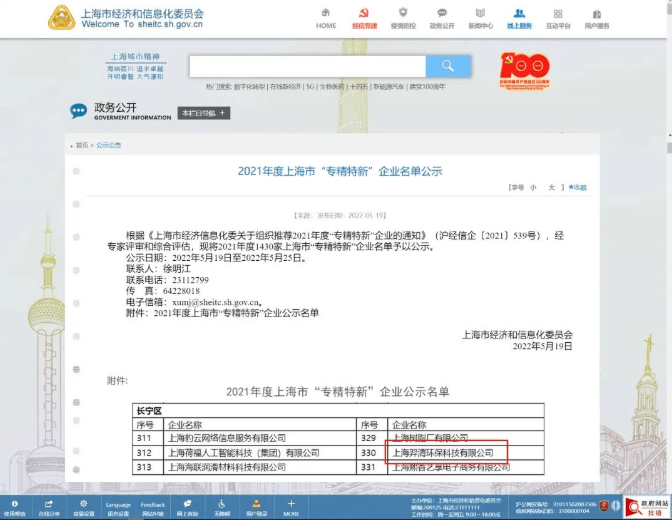Click the signature date 2022年5月19日
672x520 pixels.
[542, 346]
